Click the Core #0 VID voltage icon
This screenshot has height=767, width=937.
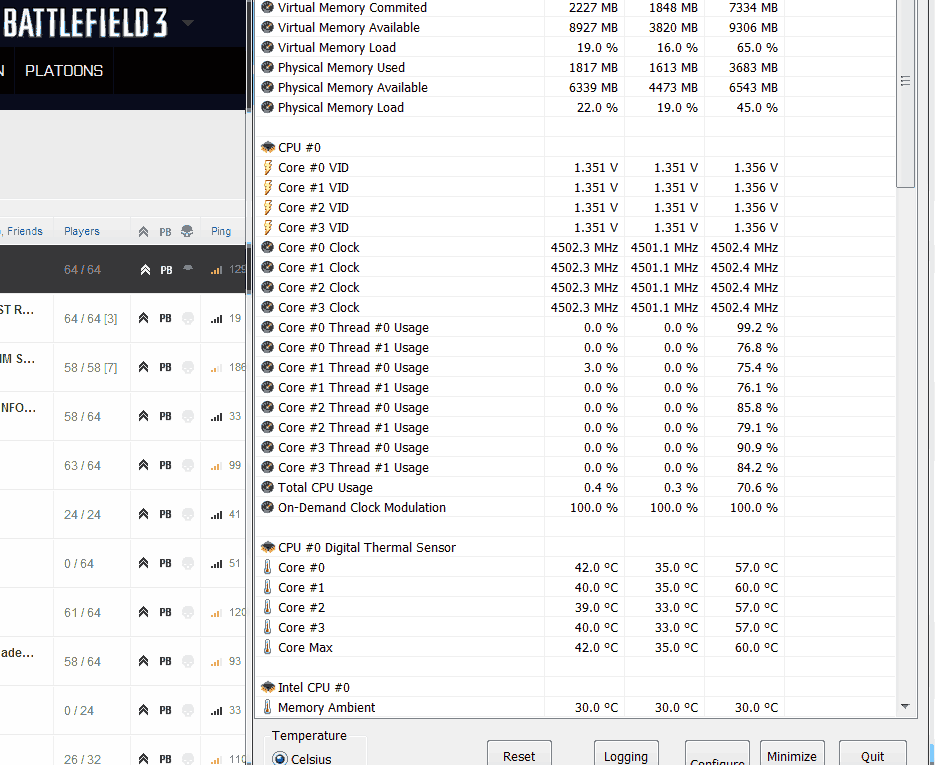coord(268,168)
